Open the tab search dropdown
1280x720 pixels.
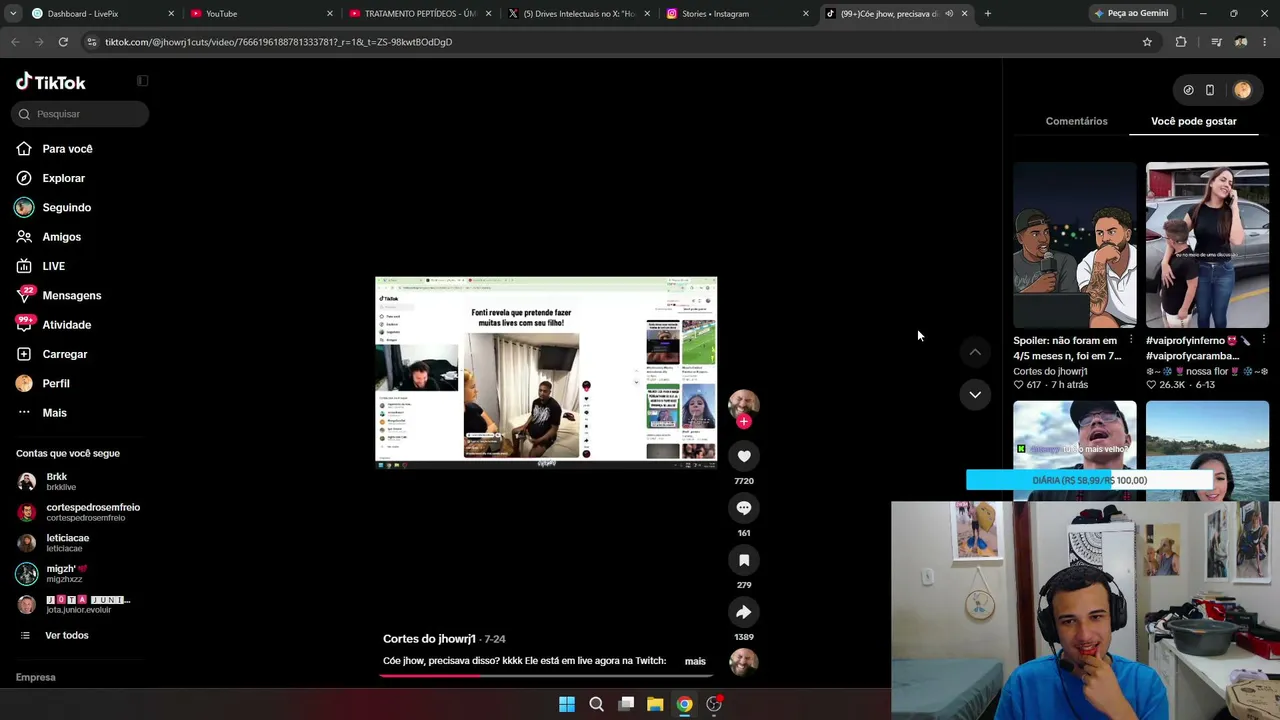(13, 14)
